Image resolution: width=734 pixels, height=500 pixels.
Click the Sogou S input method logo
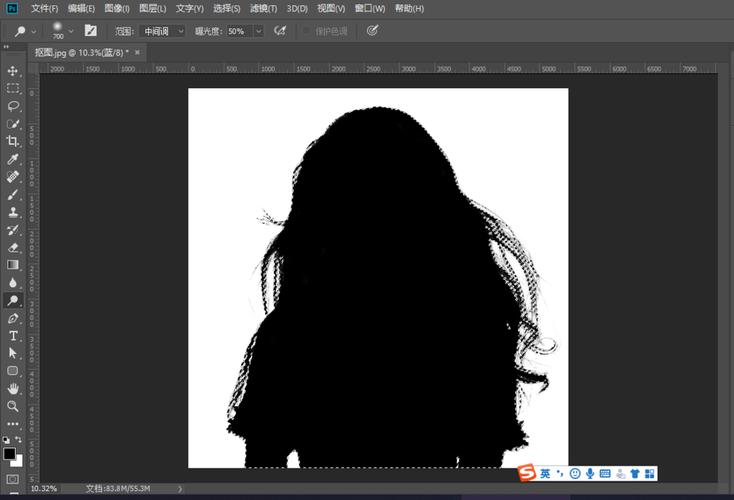pyautogui.click(x=527, y=473)
